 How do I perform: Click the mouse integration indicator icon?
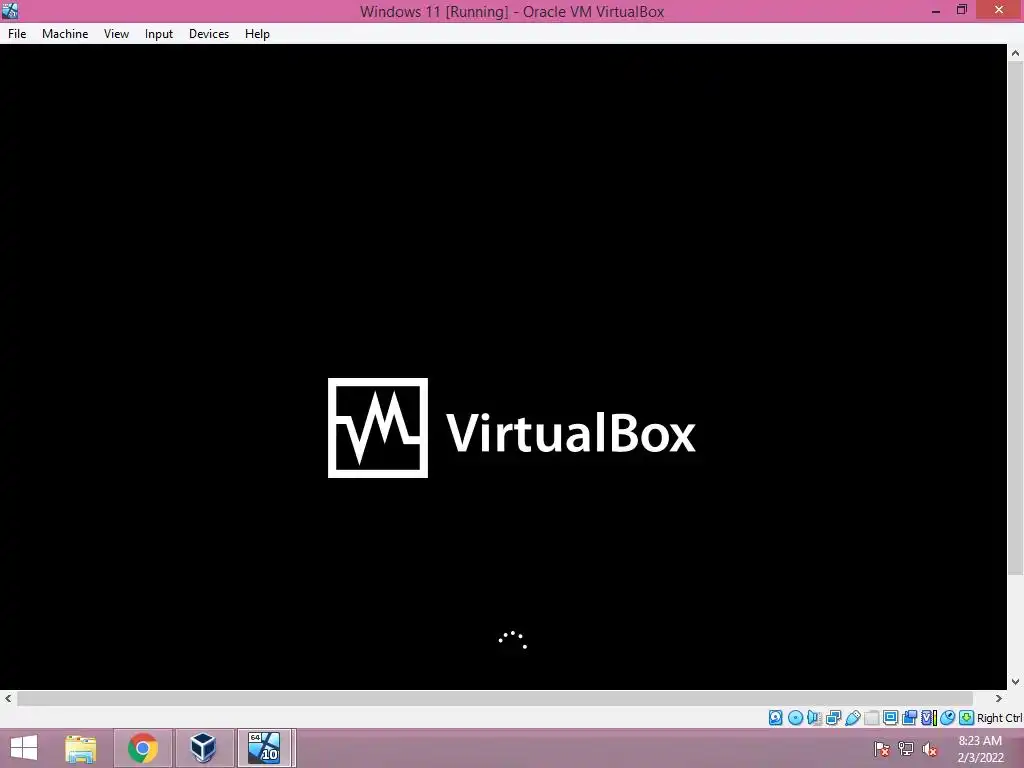tap(948, 718)
